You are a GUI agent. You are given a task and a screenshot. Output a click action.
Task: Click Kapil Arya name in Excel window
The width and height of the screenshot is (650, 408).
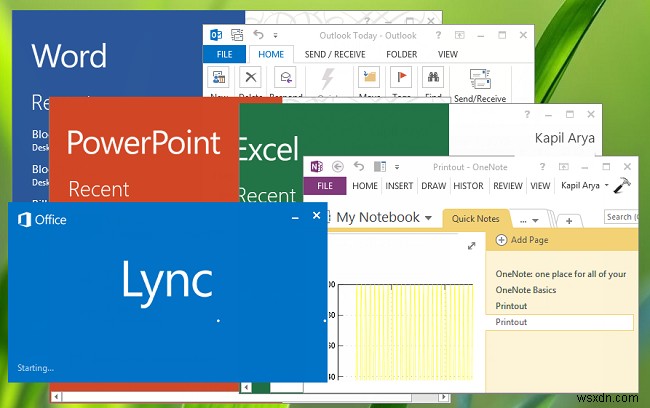click(565, 138)
